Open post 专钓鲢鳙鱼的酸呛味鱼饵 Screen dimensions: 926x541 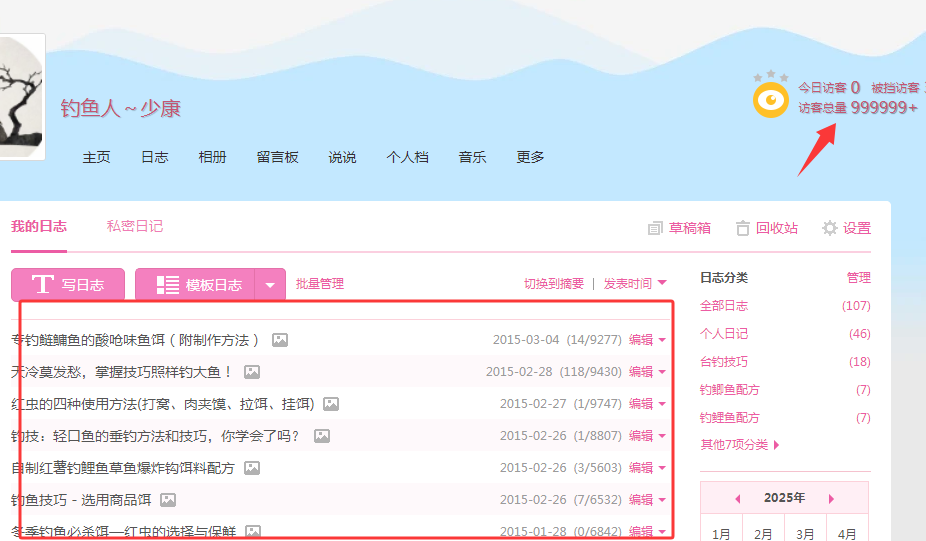(x=135, y=340)
